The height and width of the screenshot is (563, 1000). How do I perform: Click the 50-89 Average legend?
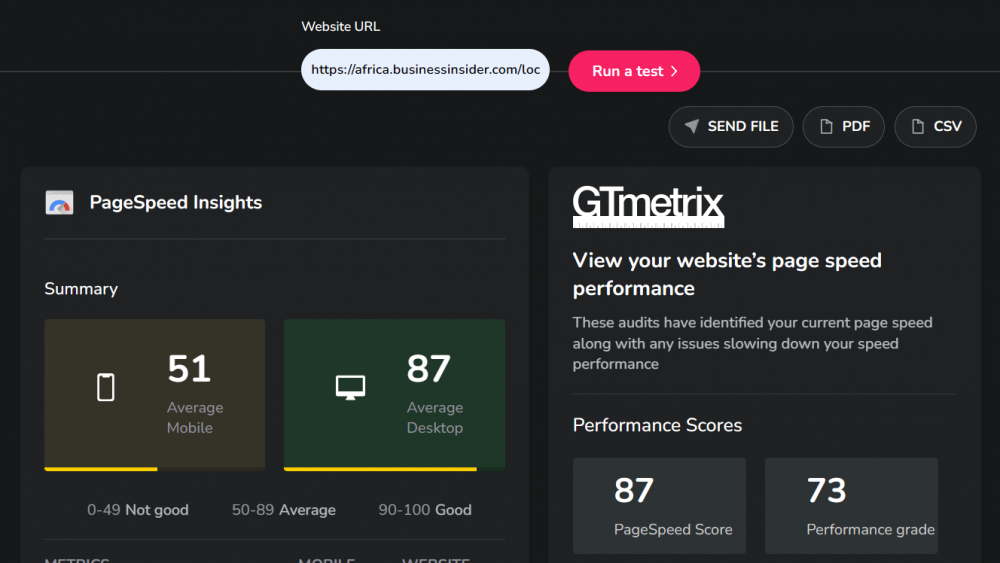[284, 510]
